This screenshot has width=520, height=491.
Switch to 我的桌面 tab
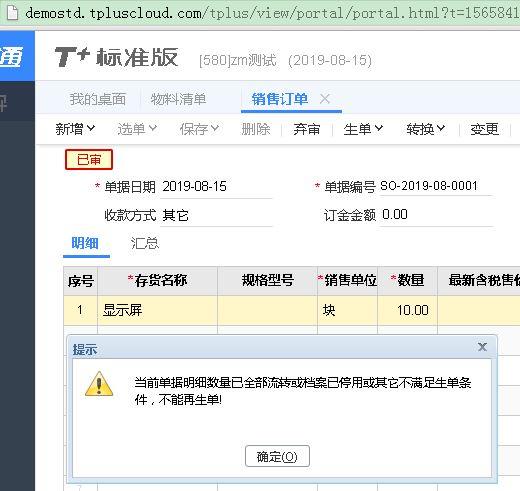[98, 99]
